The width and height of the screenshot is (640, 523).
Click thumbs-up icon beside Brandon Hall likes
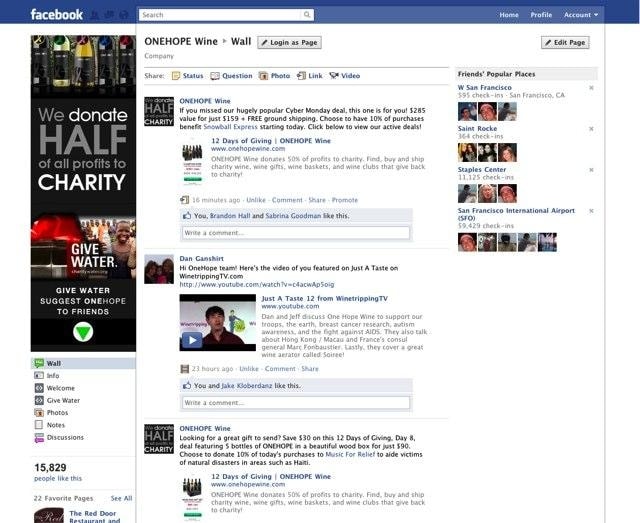coord(187,216)
